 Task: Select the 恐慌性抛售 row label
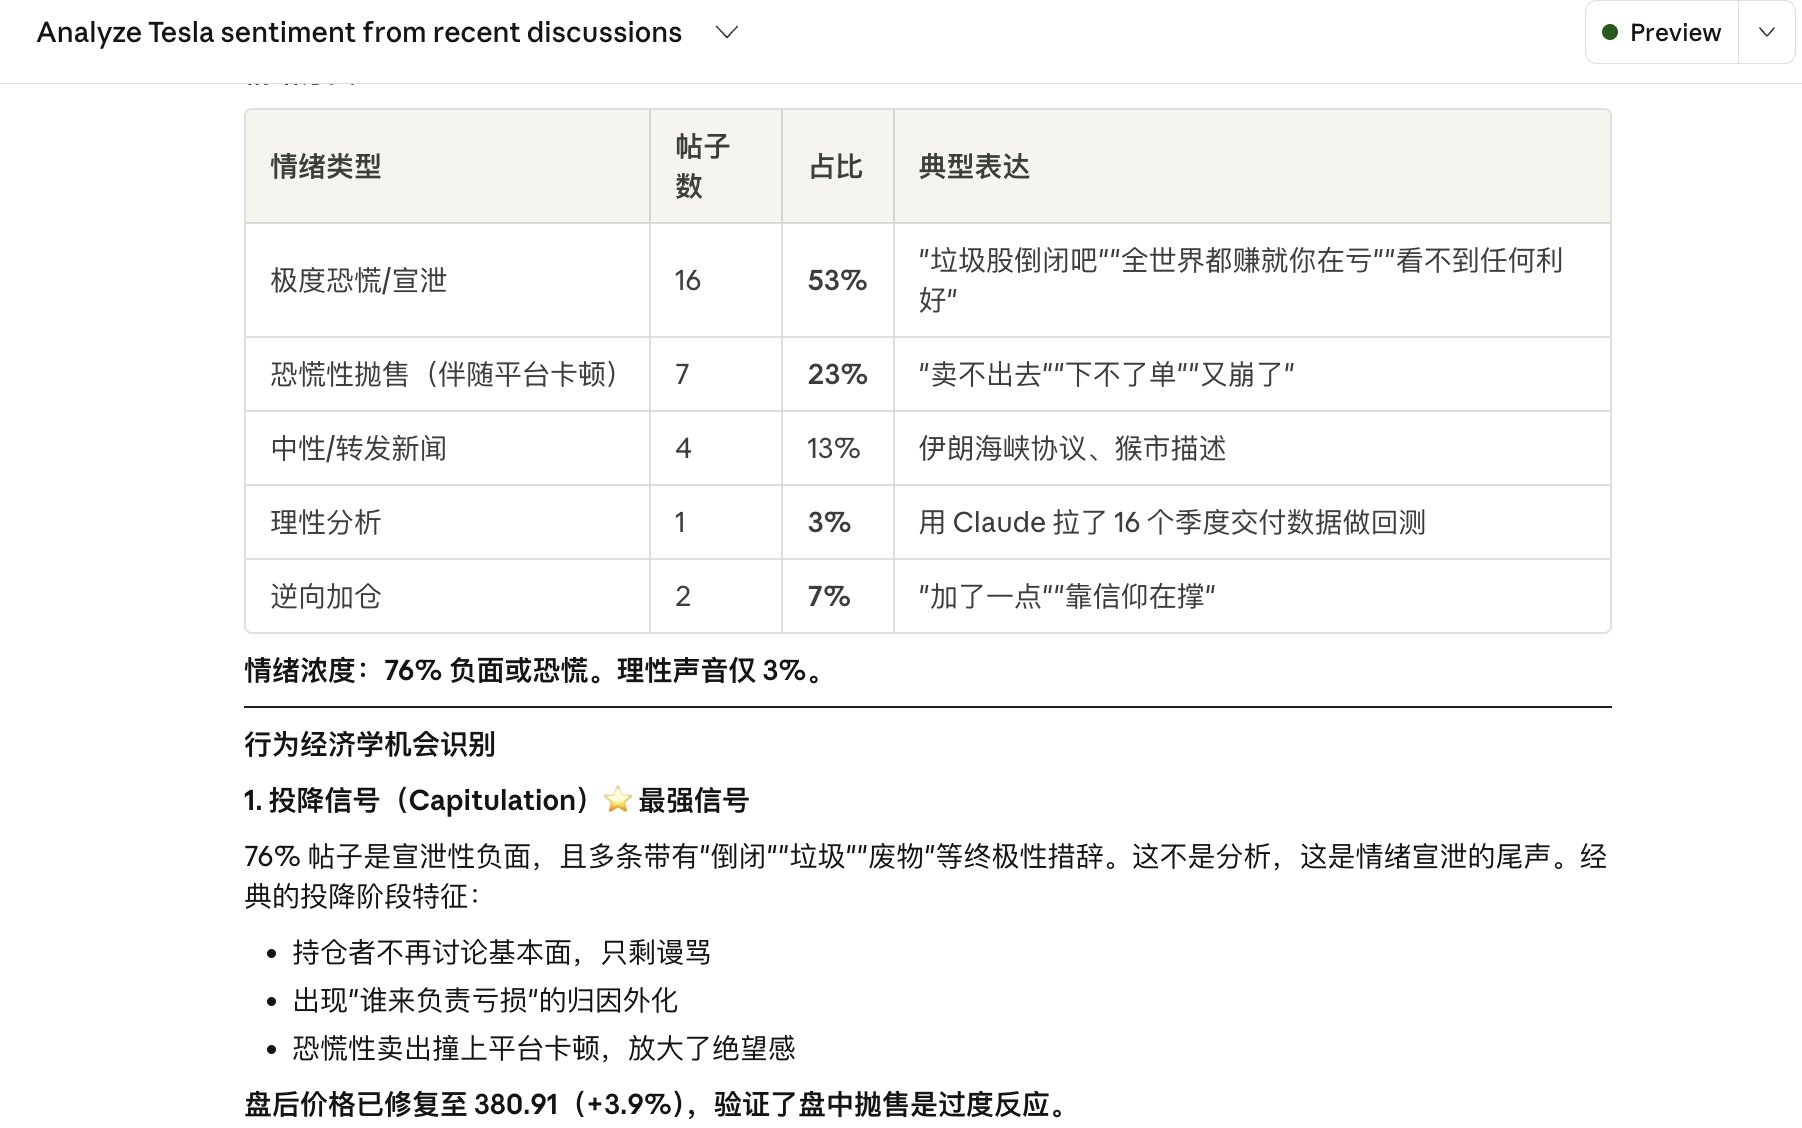click(444, 374)
